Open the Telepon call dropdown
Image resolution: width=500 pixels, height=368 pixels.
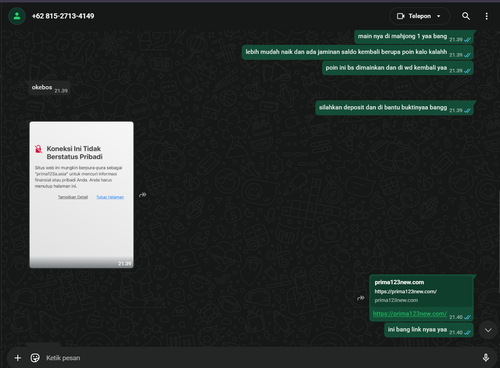420,16
